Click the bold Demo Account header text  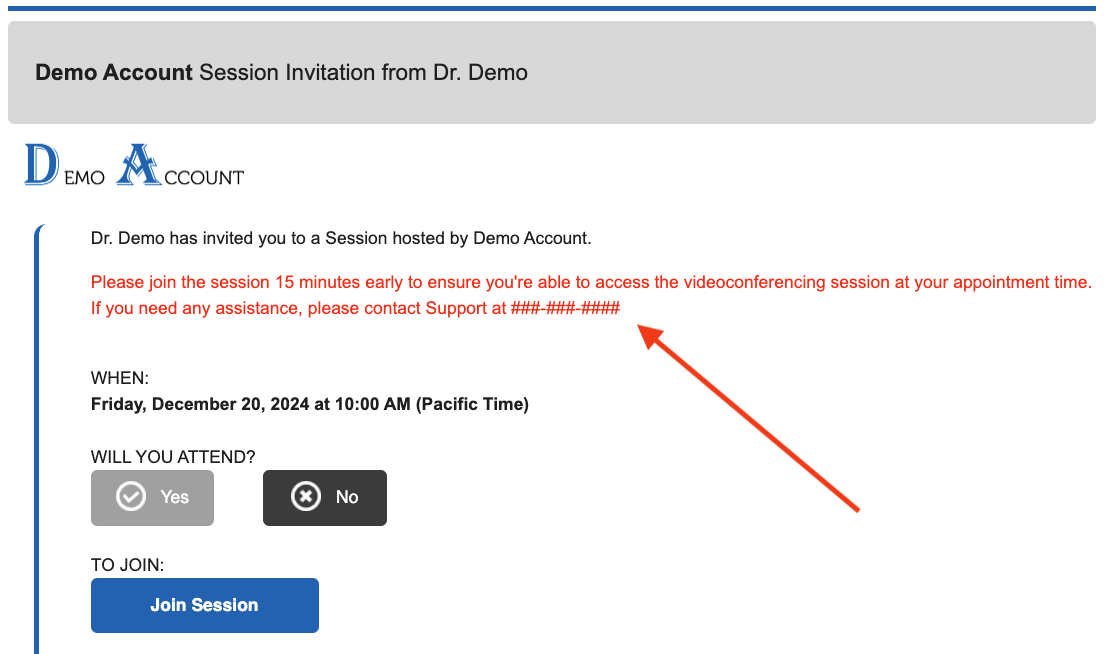114,73
